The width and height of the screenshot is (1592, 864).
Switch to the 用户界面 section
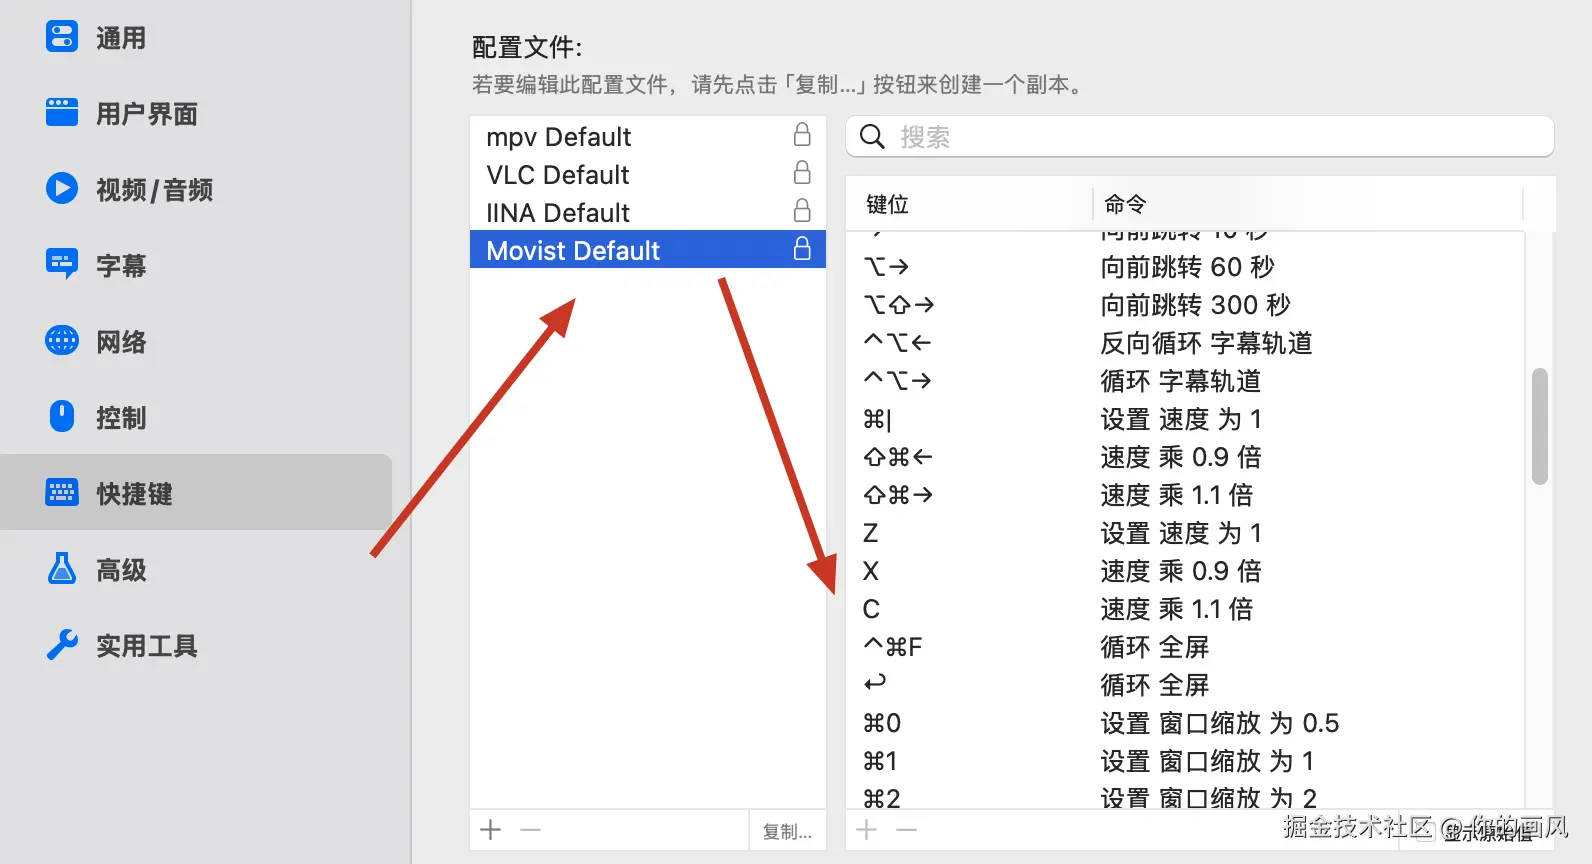coord(196,114)
